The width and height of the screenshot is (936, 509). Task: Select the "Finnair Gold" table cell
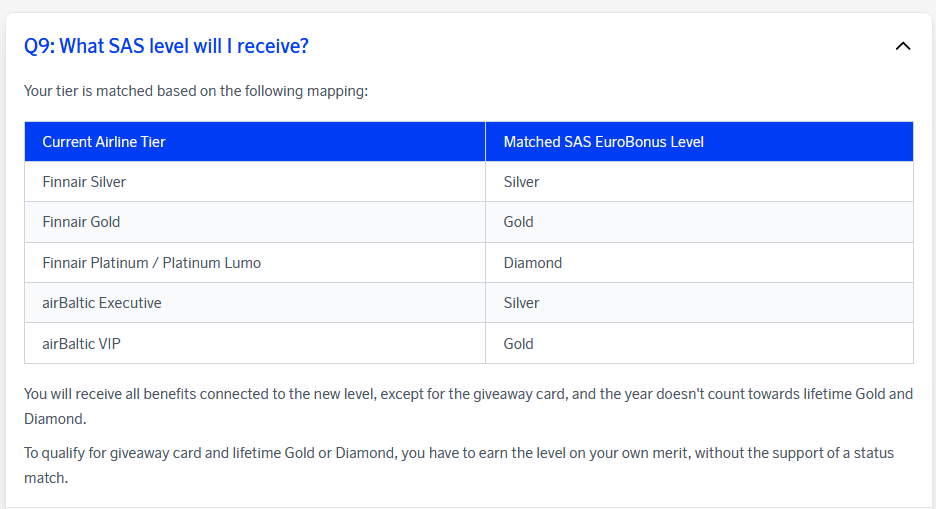coord(81,222)
